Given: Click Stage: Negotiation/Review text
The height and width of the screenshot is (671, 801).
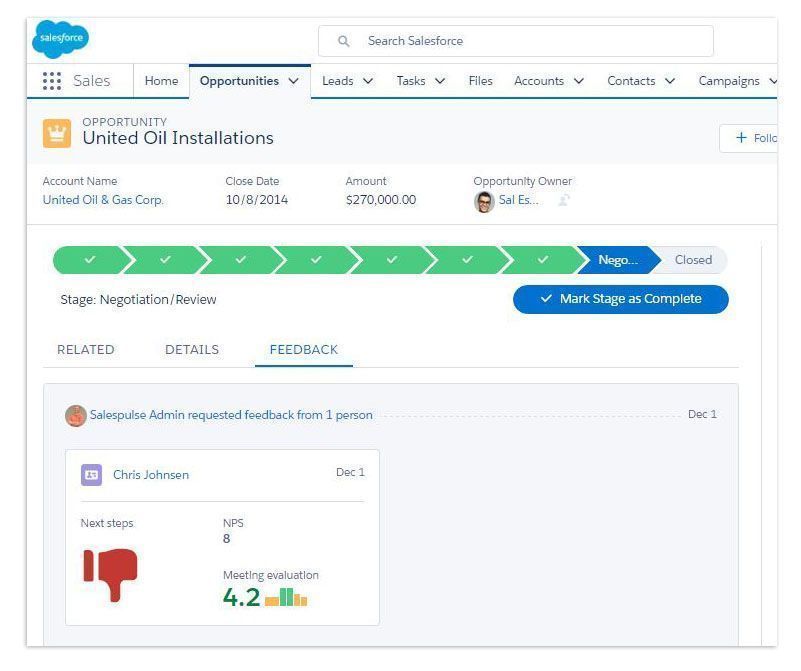Looking at the screenshot, I should 138,300.
